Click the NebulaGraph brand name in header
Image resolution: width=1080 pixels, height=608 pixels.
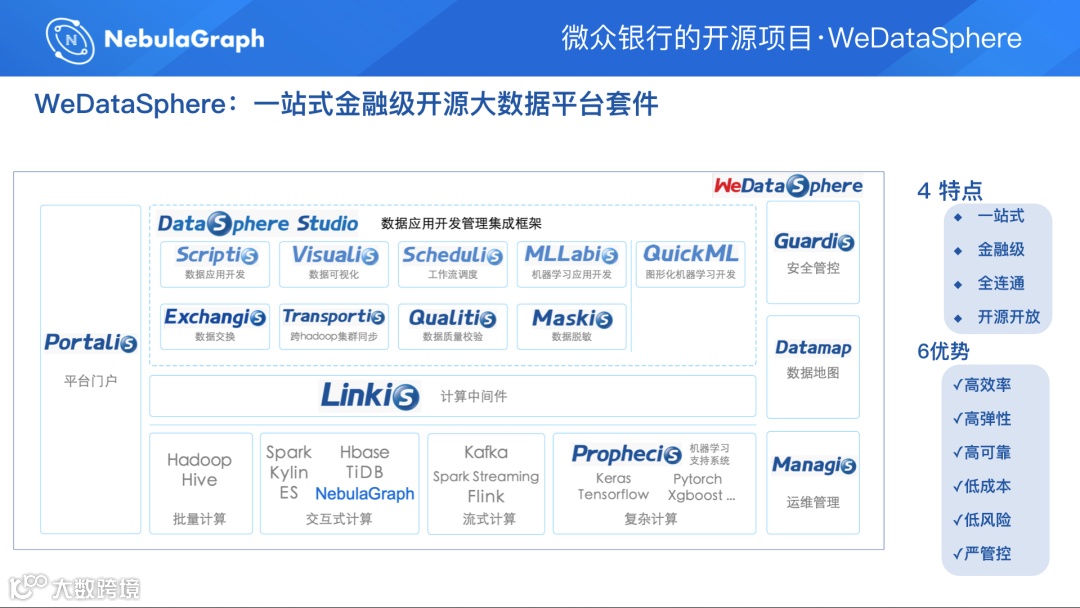pos(184,39)
